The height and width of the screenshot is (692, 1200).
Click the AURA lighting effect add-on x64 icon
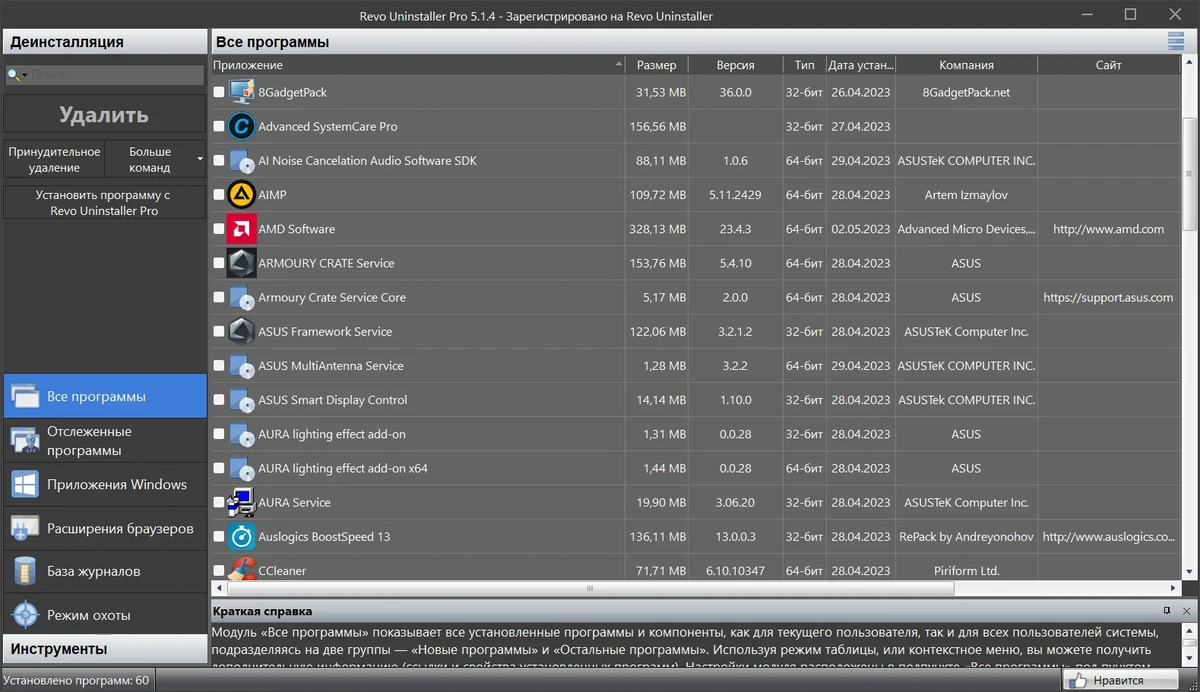[x=241, y=468]
